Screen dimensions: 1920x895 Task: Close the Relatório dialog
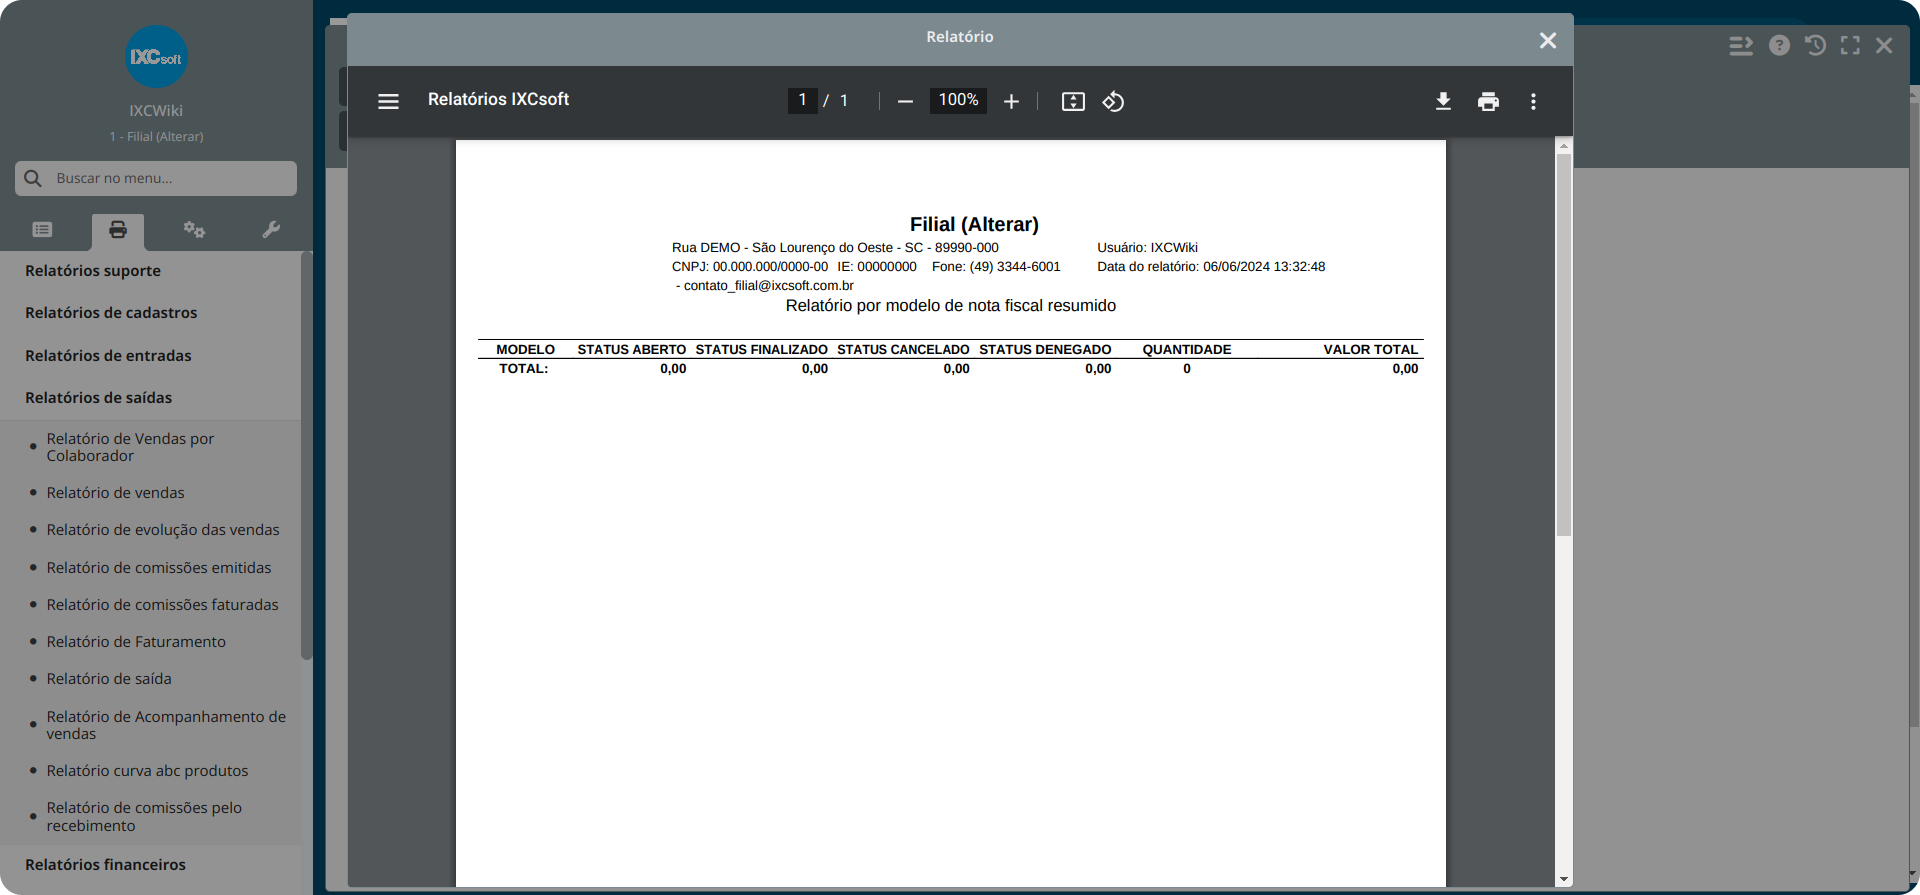click(x=1548, y=40)
